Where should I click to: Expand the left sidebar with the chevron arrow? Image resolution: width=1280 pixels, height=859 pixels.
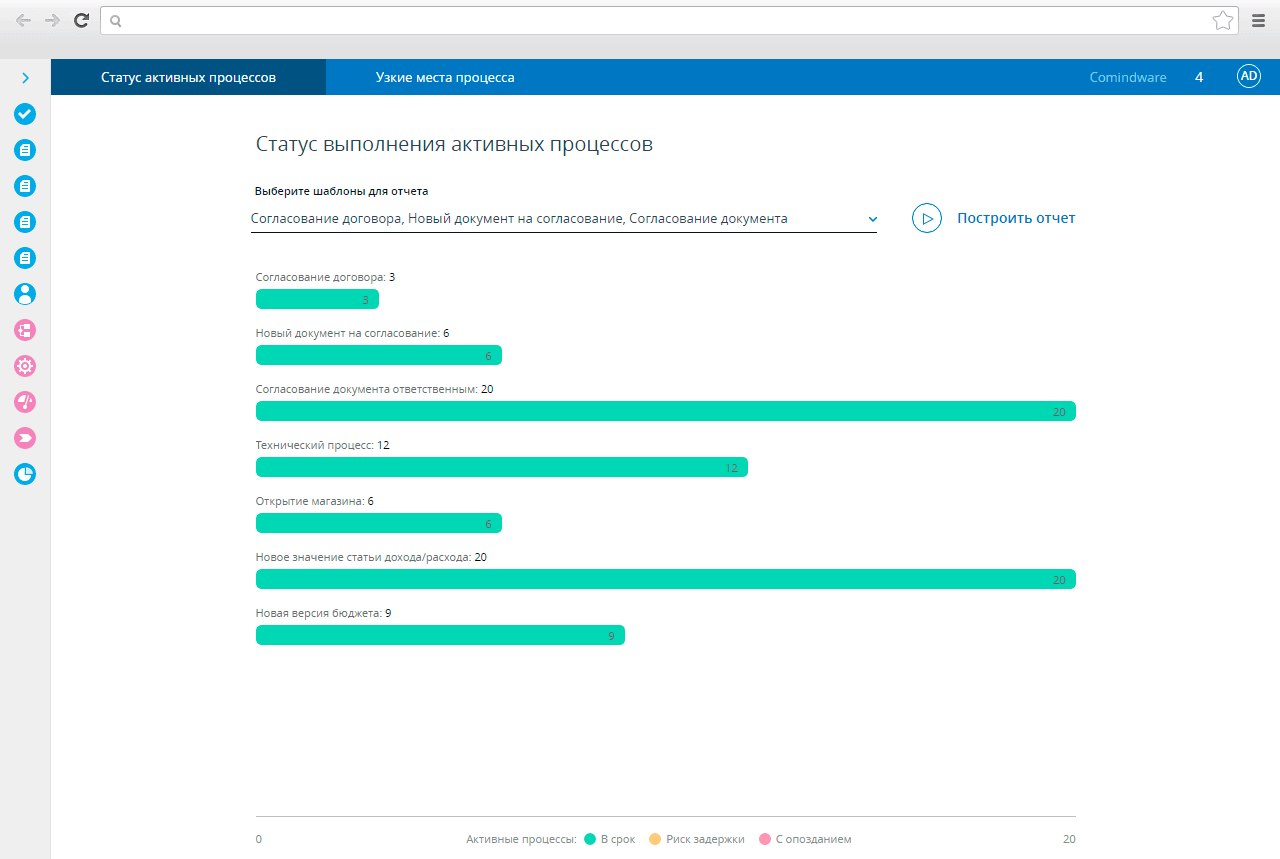[25, 78]
